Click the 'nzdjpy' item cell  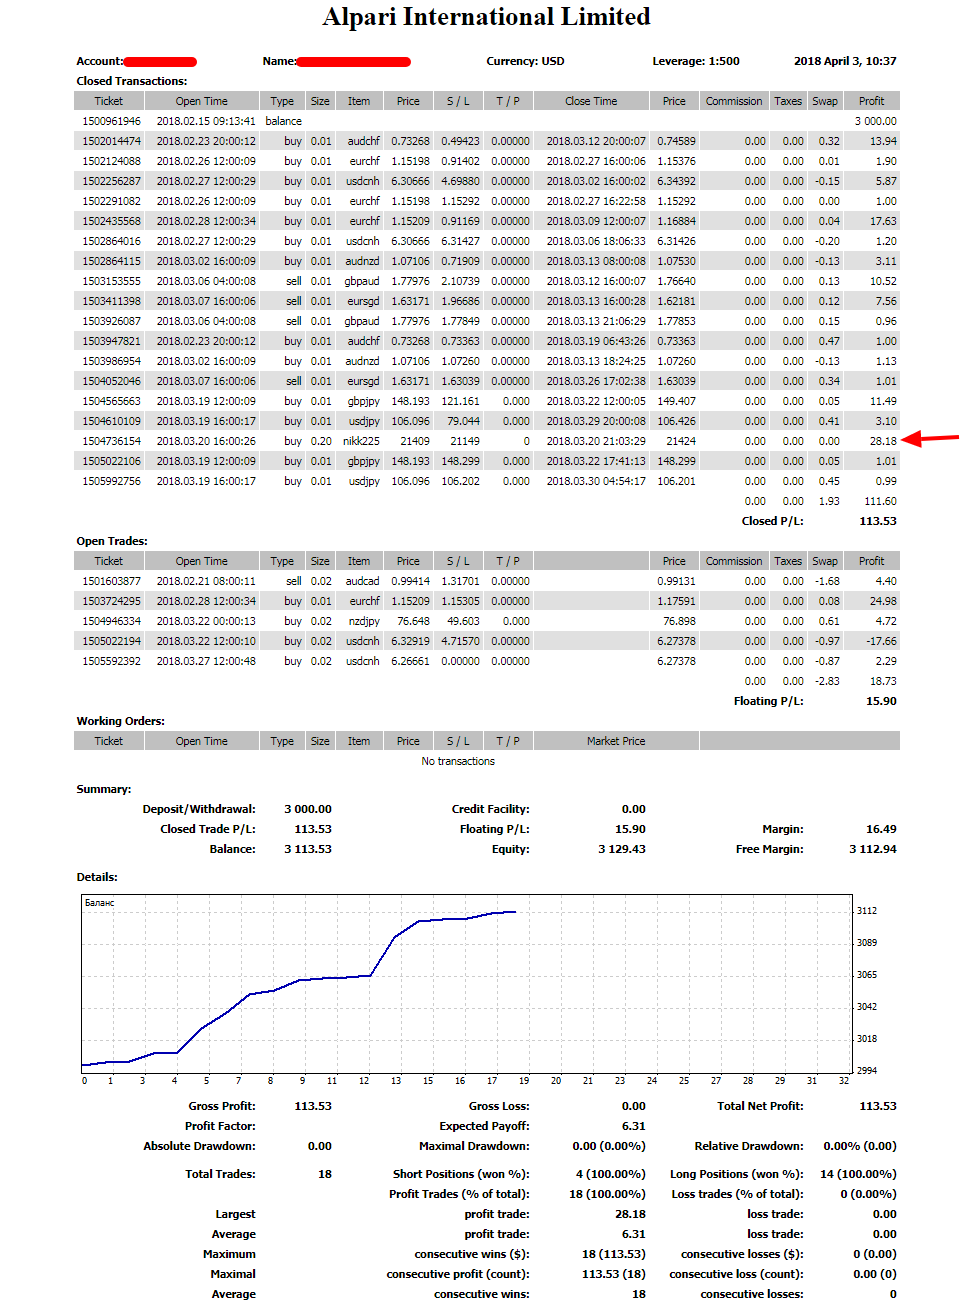tap(364, 621)
